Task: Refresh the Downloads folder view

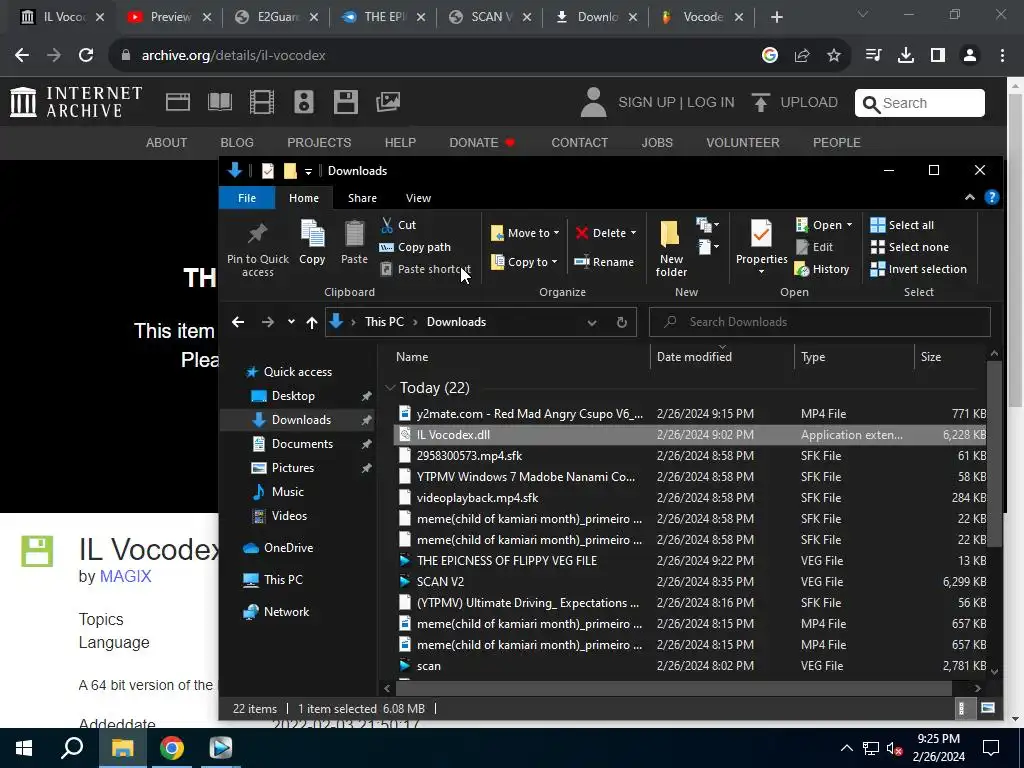Action: 622,322
